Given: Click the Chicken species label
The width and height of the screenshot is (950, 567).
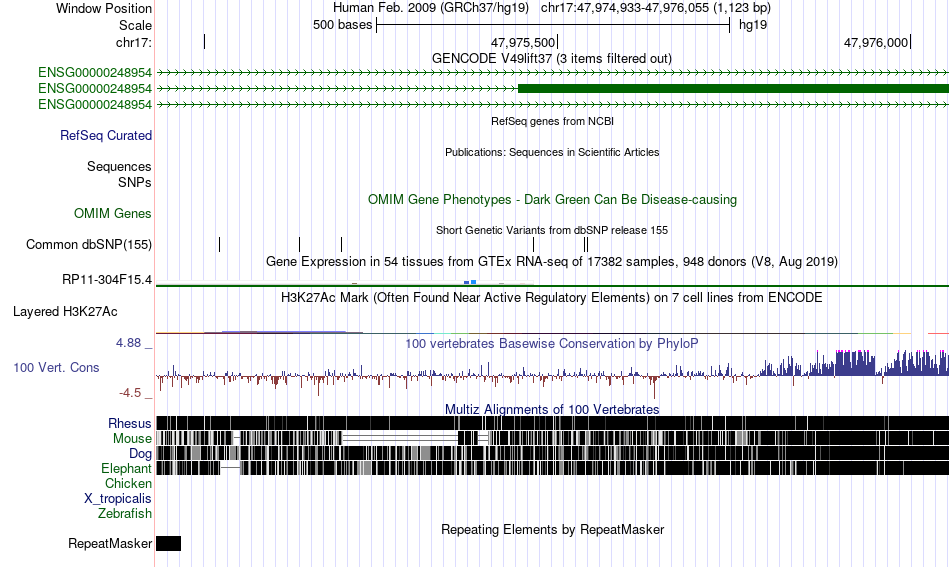Looking at the screenshot, I should tap(128, 483).
